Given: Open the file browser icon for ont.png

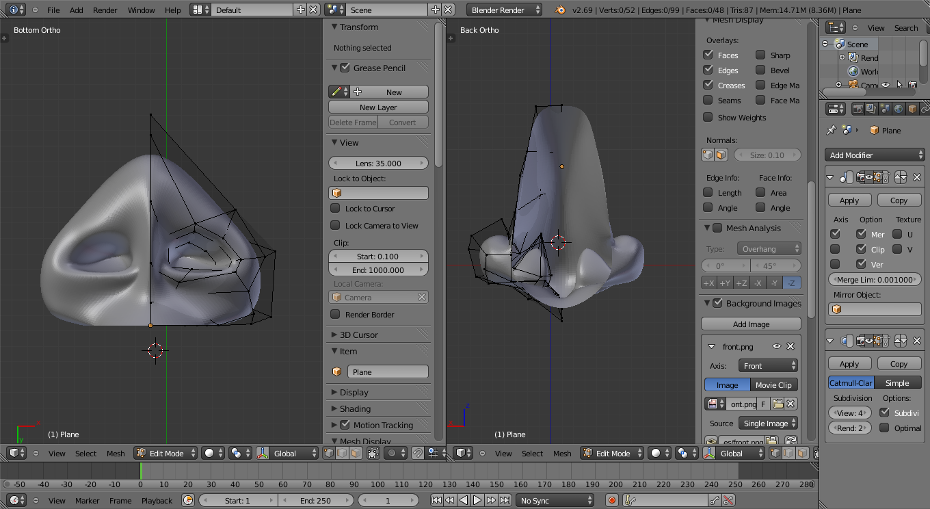Looking at the screenshot, I should coord(778,404).
